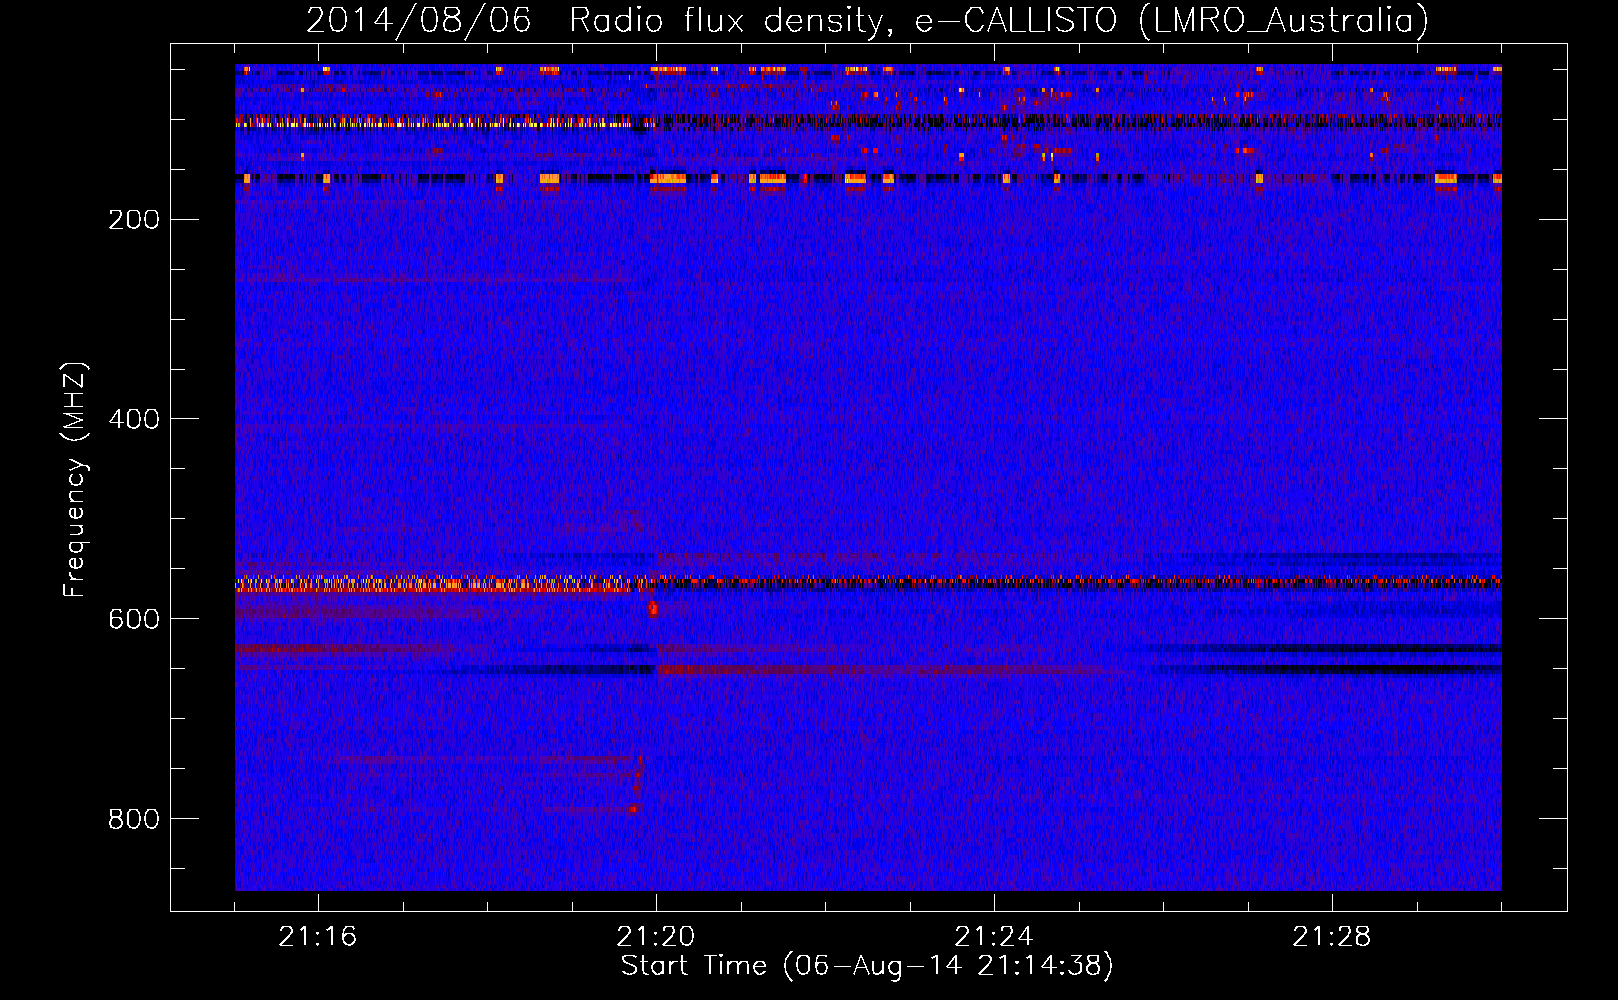Viewport: 1618px width, 1000px height.
Task: Click the plot title with the date 2014/08/06
Action: pyautogui.click(x=867, y=21)
